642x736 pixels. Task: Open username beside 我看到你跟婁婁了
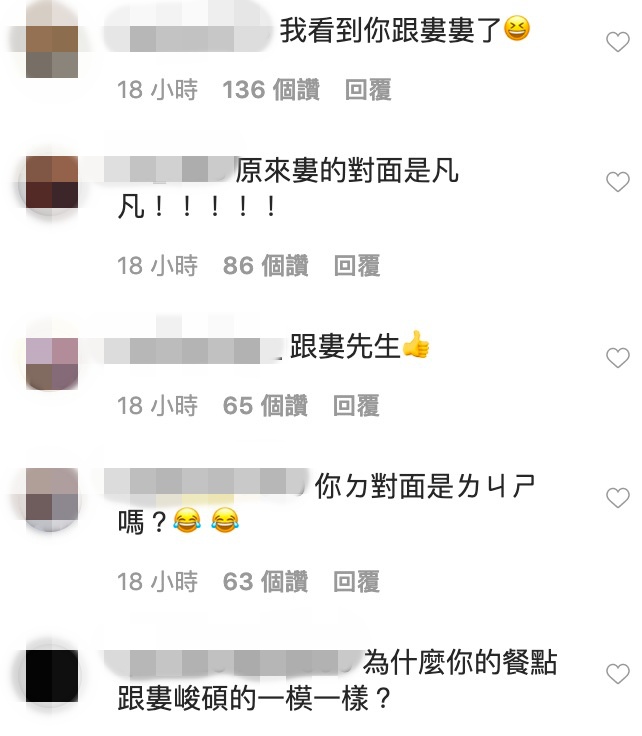click(x=188, y=32)
